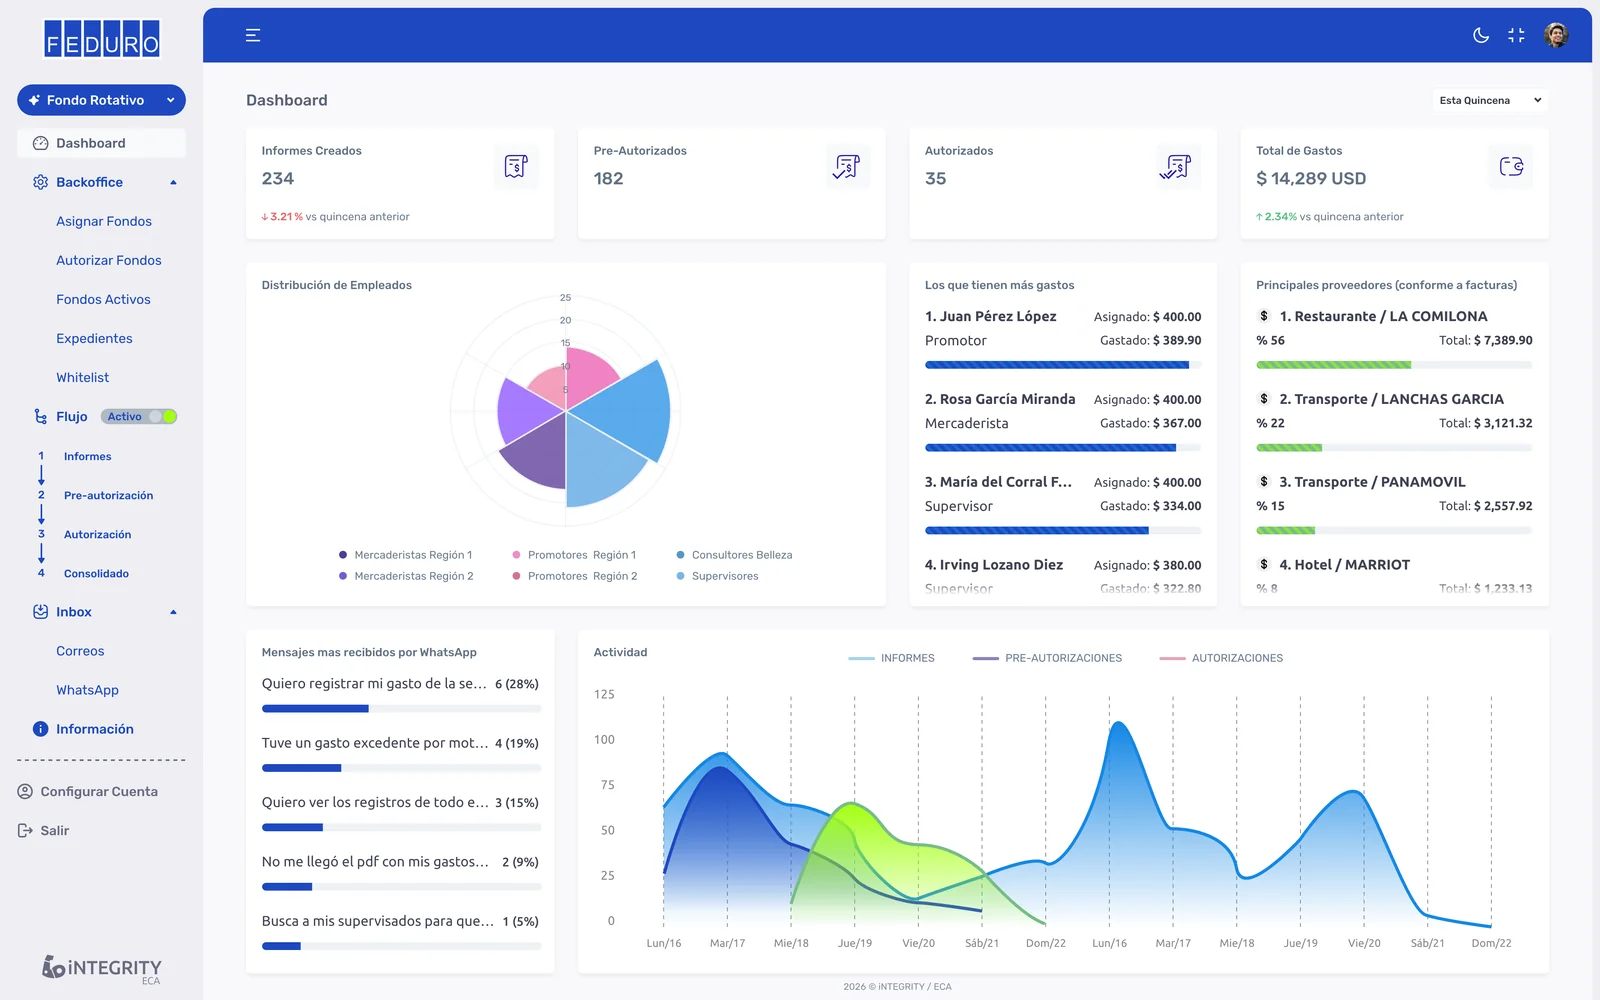Viewport: 1600px width, 1000px height.
Task: Toggle Consultores Belleza legend item
Action: (x=734, y=555)
